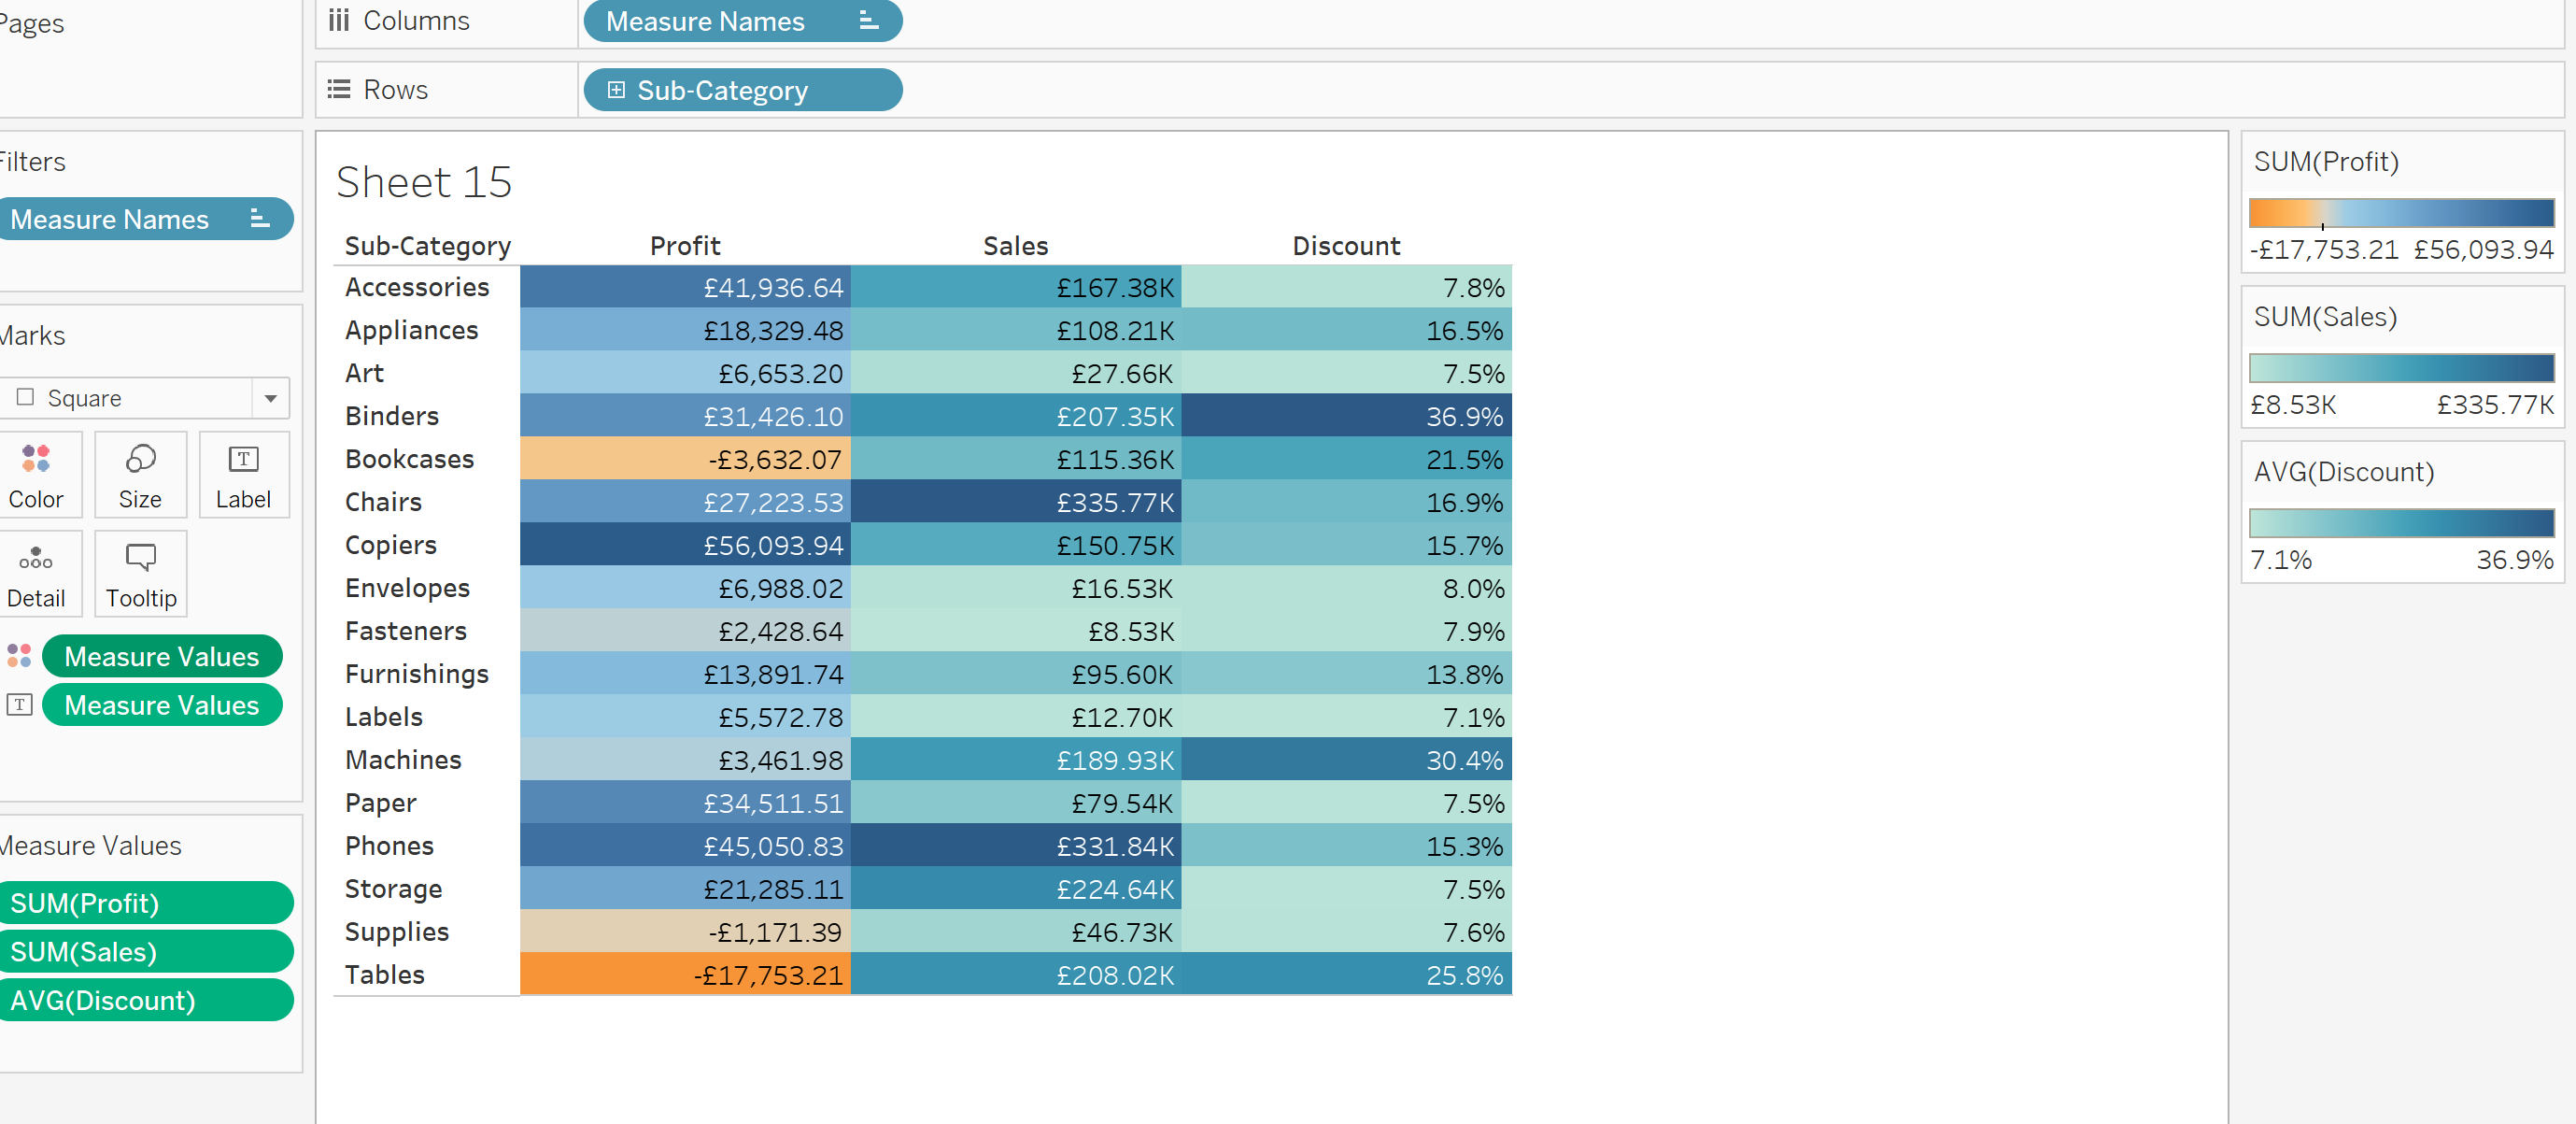Click the AVG(Discount) color legend bar

point(2400,523)
